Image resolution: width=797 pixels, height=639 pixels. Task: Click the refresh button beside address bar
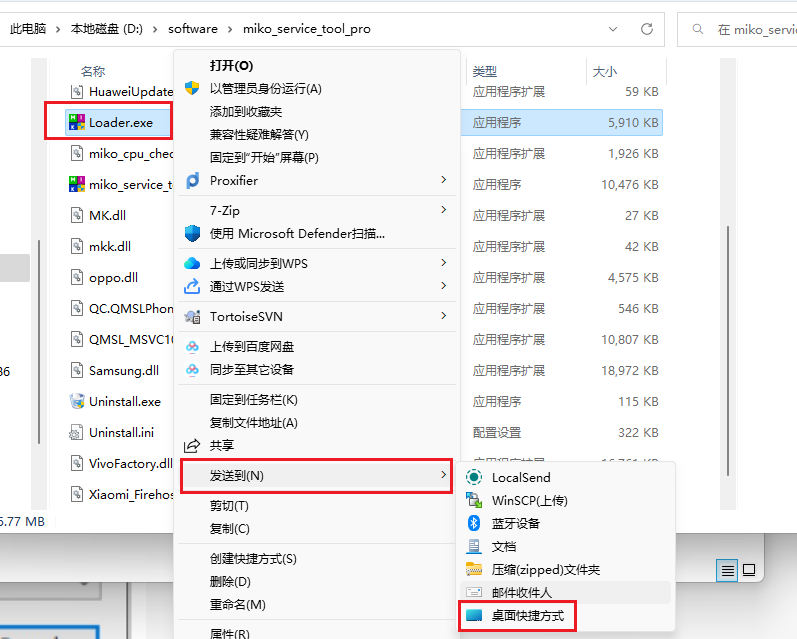[647, 29]
